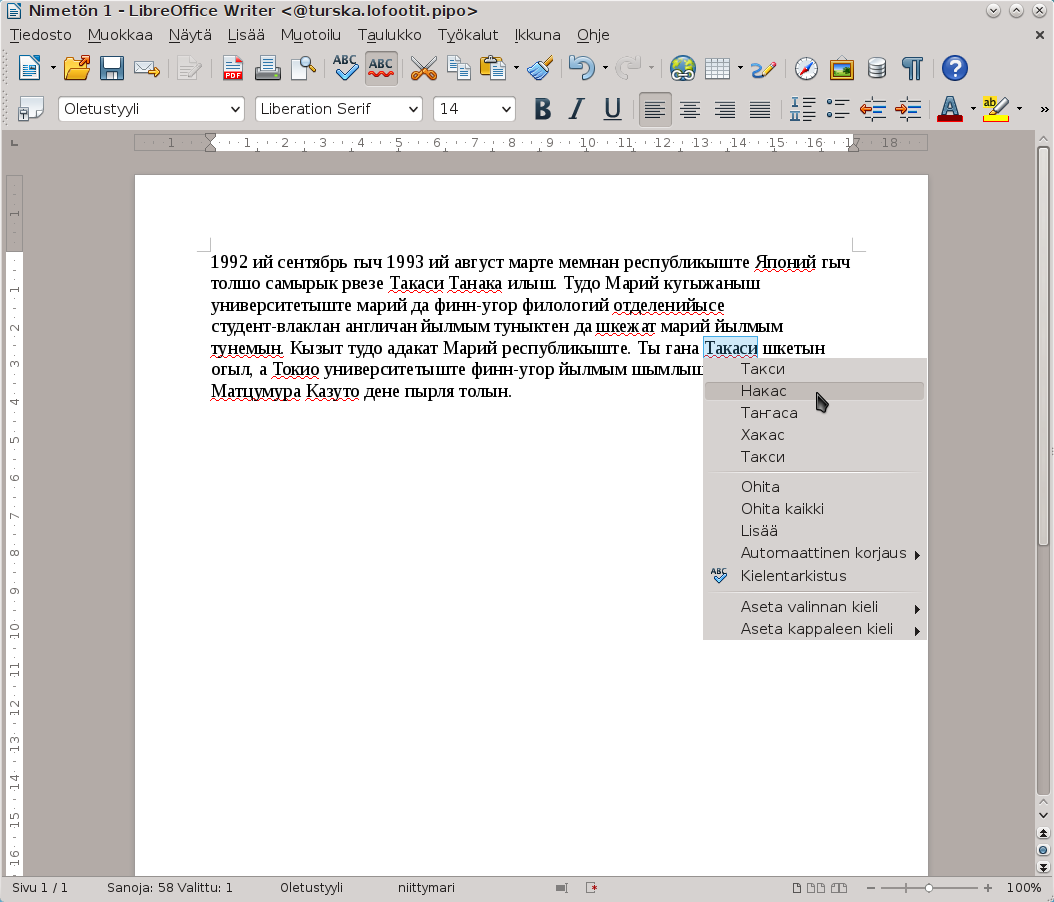This screenshot has width=1054, height=902.
Task: Open the Gallery picture icon
Action: [842, 69]
